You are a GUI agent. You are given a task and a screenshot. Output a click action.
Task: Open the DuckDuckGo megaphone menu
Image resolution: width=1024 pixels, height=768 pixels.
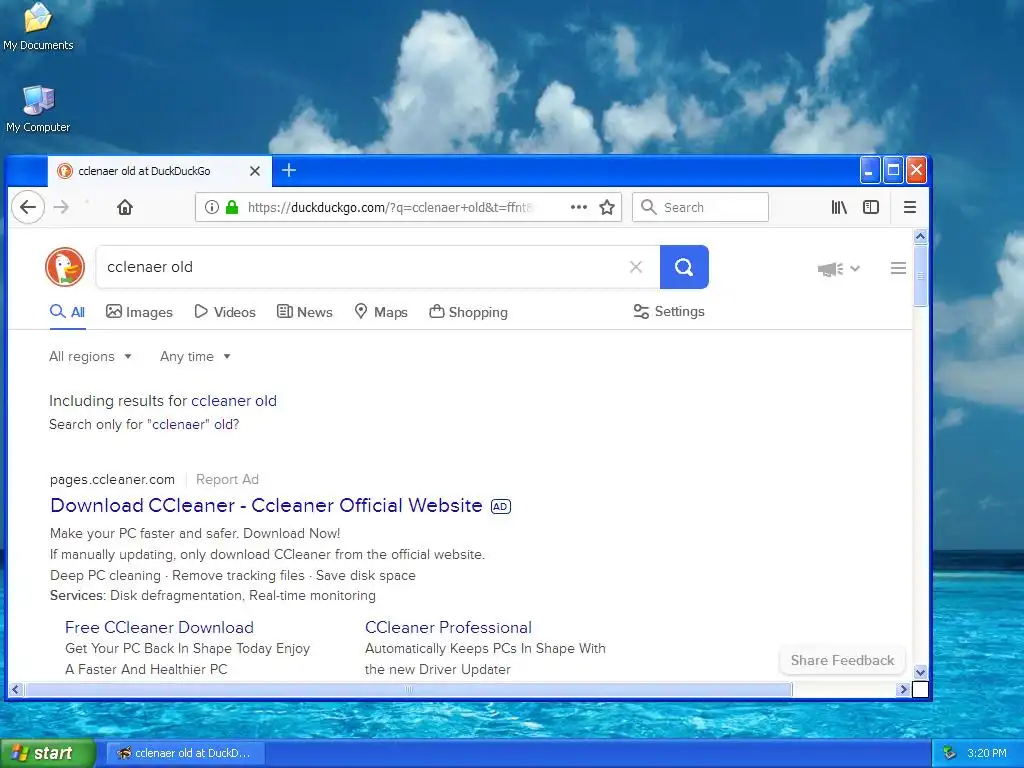[839, 268]
